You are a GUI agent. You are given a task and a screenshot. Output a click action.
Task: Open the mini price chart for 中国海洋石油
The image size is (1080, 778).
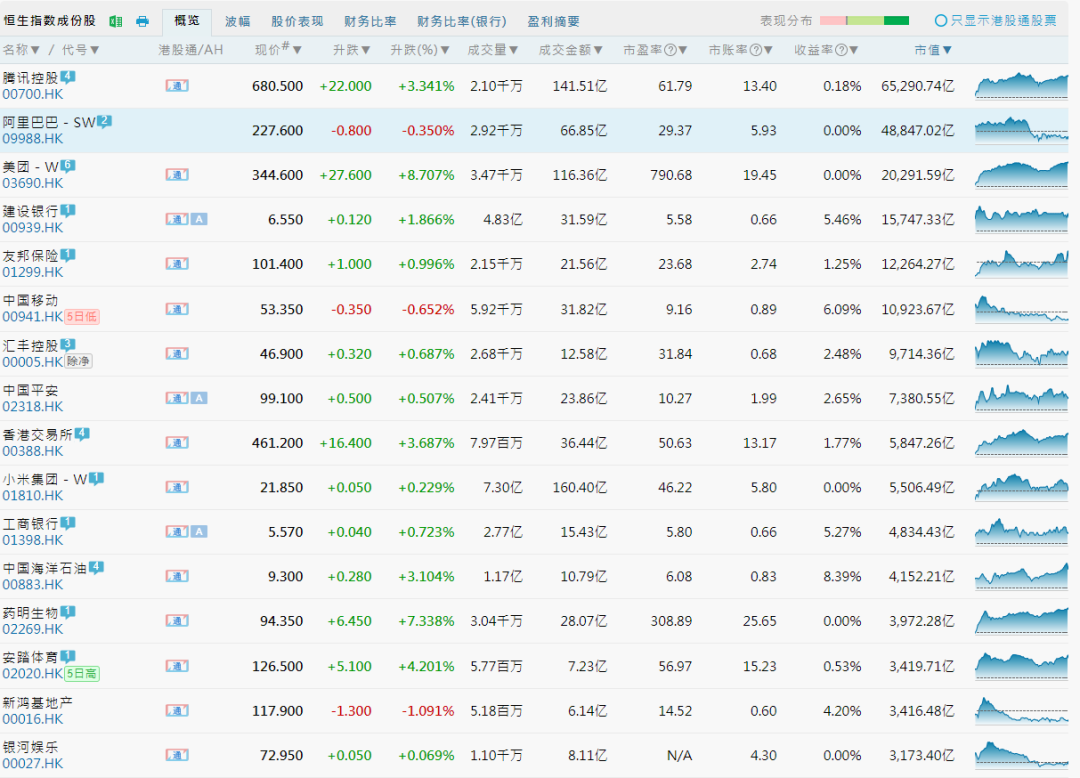pos(1021,576)
